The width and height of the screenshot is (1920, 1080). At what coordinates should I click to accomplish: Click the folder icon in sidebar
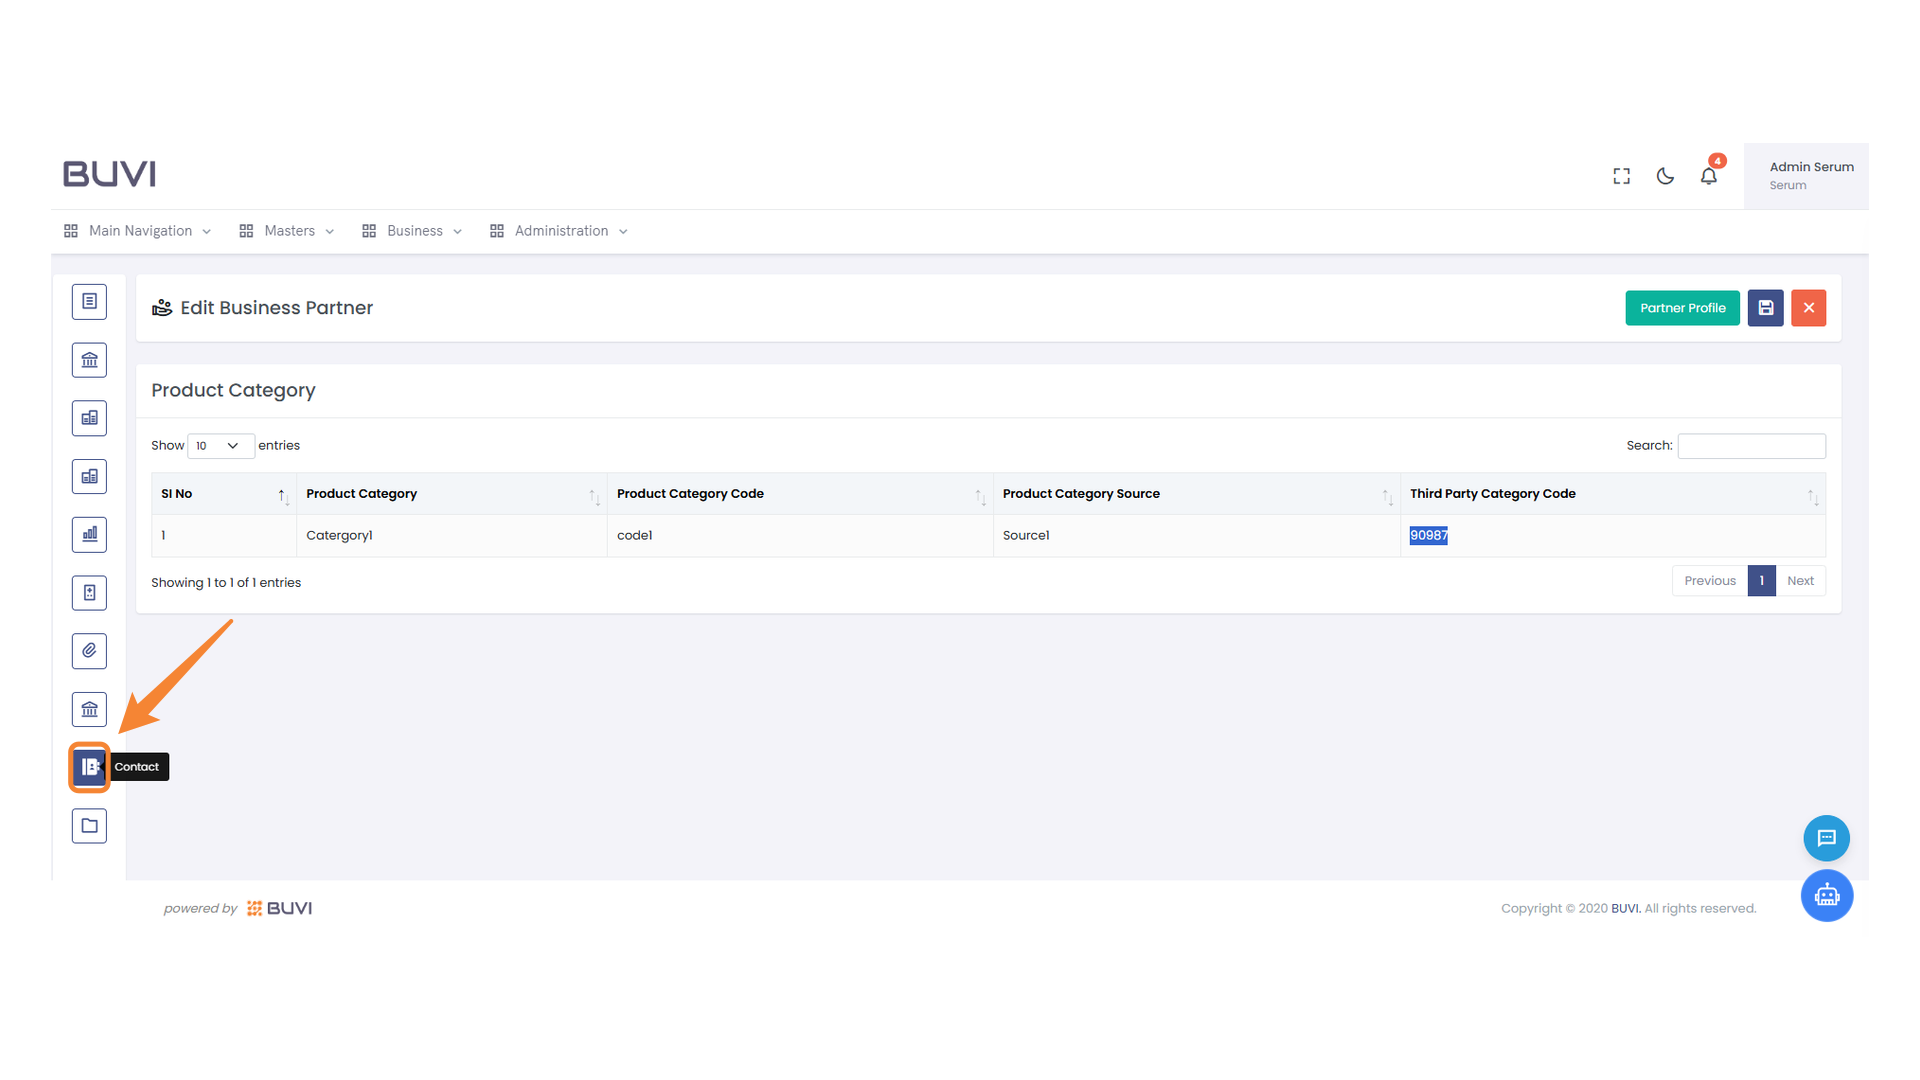(89, 826)
